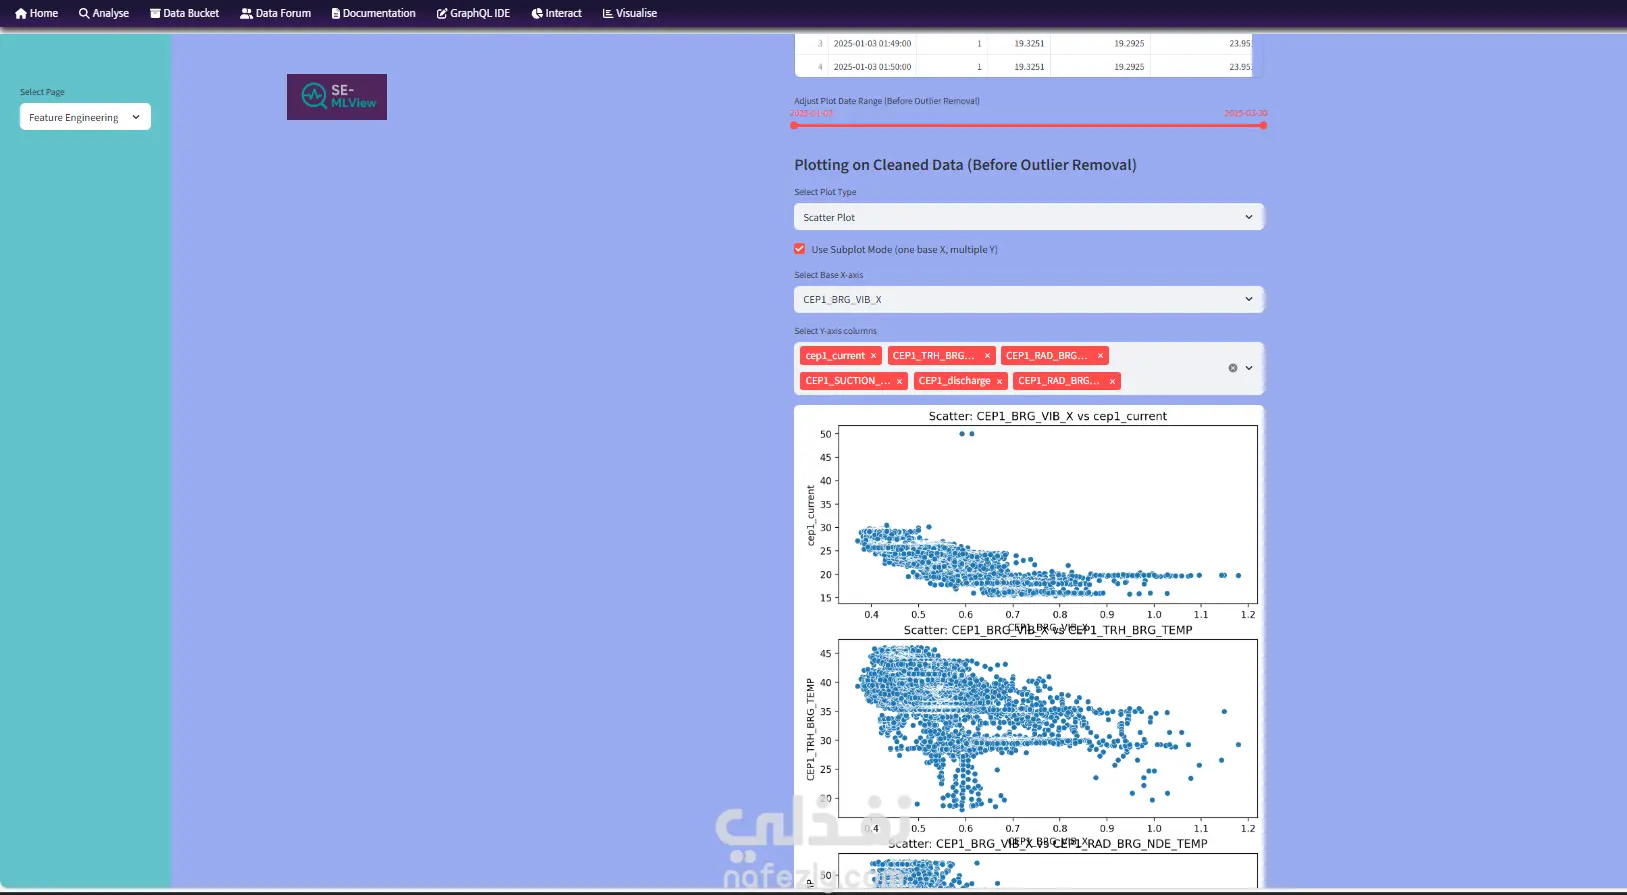Remove the CEP1_SUCTION tag using its x
This screenshot has width=1627, height=895.
(899, 381)
